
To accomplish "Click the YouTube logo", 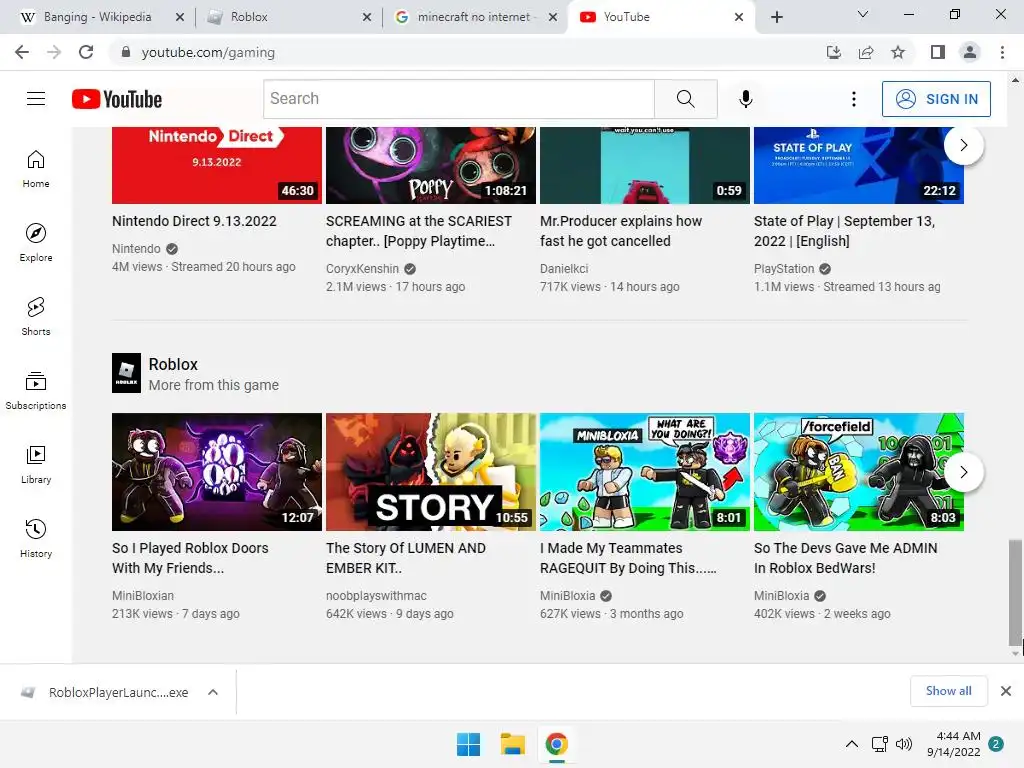I will [117, 99].
